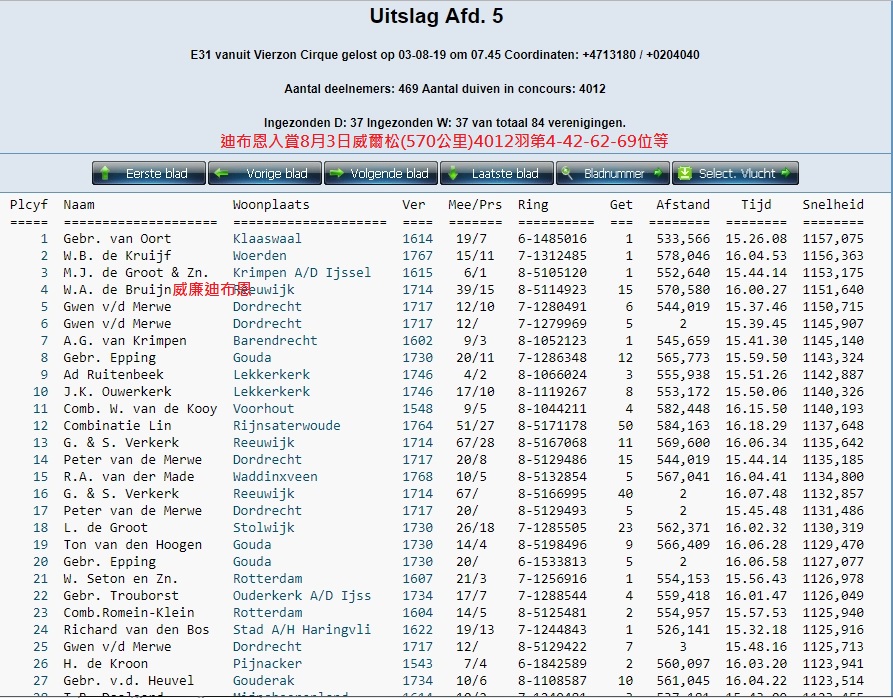
Task: Open Krimpen A/D Ijssel location link
Action: click(301, 273)
